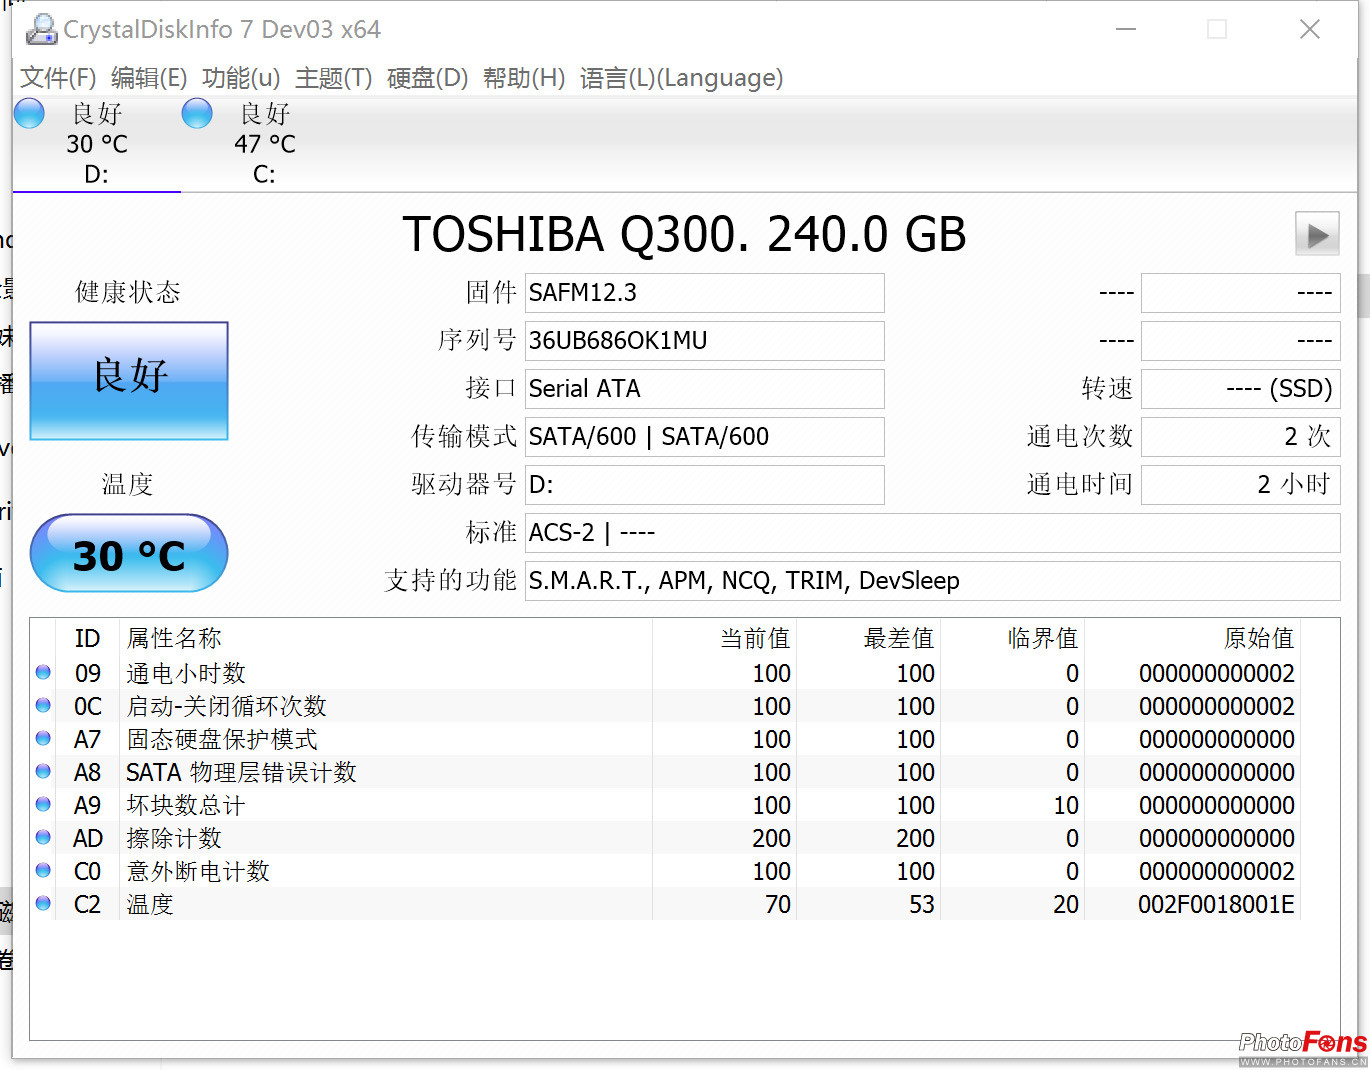Open the 硬盘(D) menu
Screen dimensions: 1370x1070
427,78
